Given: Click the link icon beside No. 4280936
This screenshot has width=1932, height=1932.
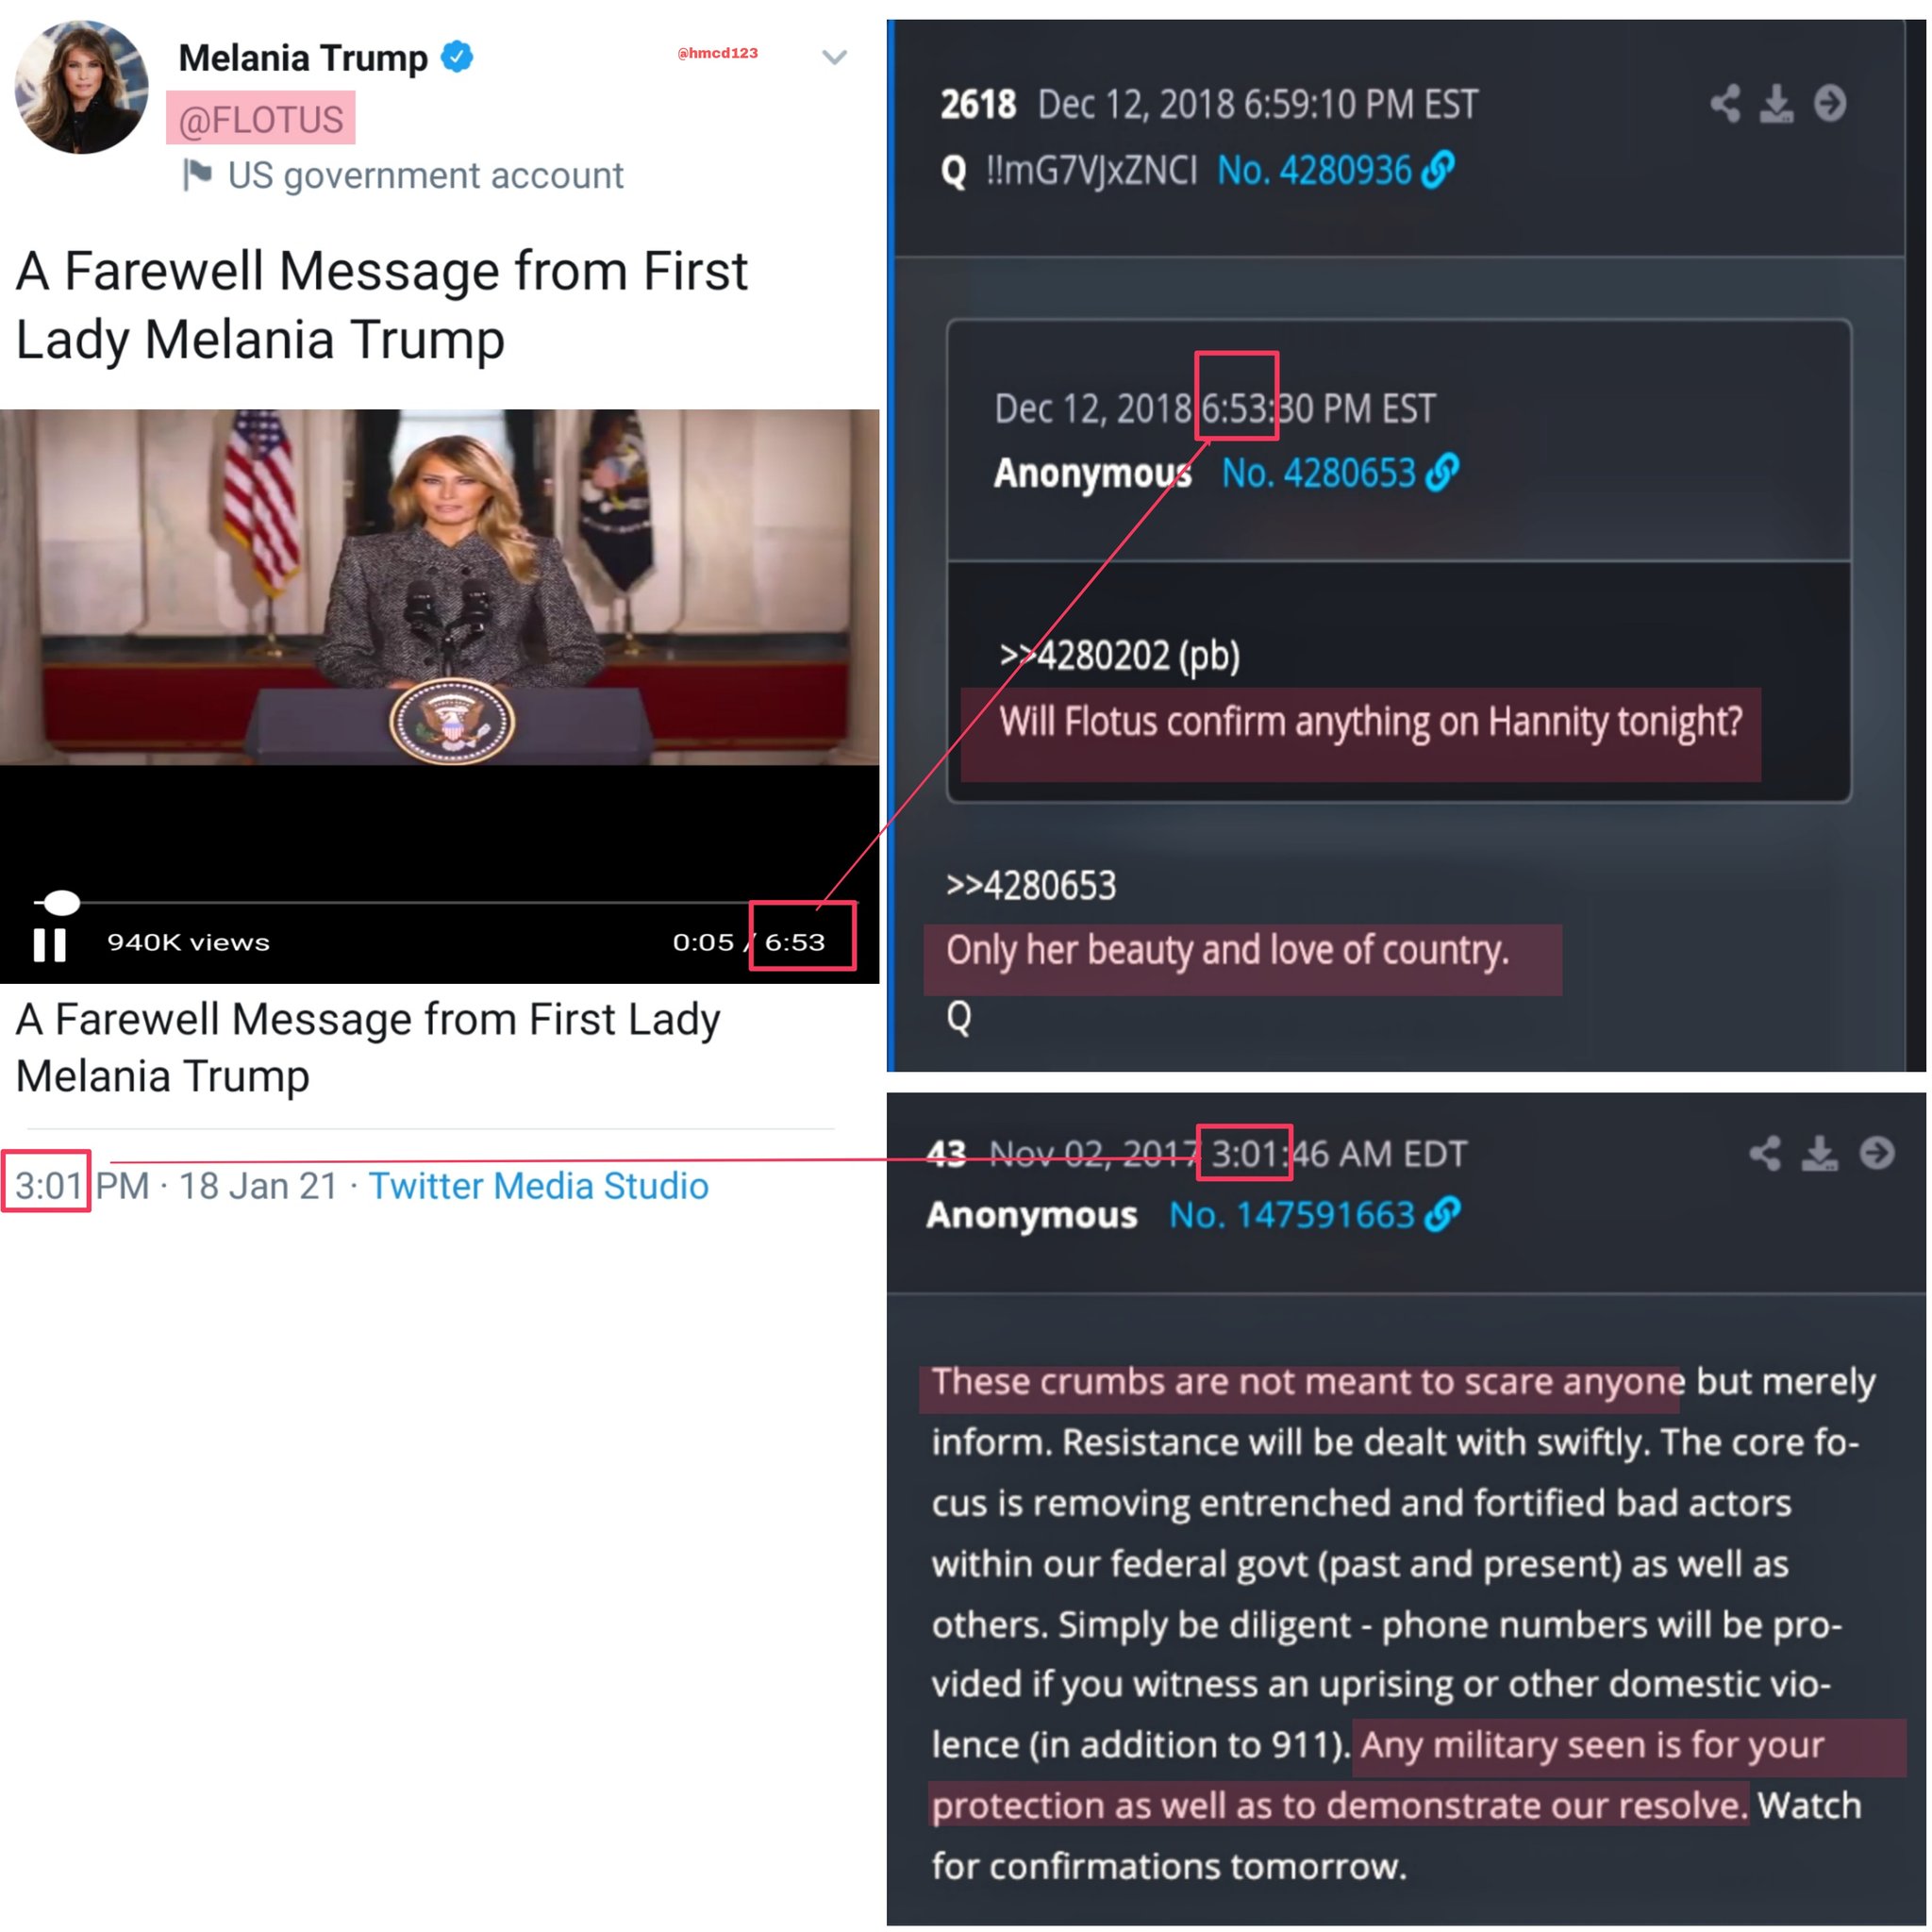Looking at the screenshot, I should [x=1438, y=169].
